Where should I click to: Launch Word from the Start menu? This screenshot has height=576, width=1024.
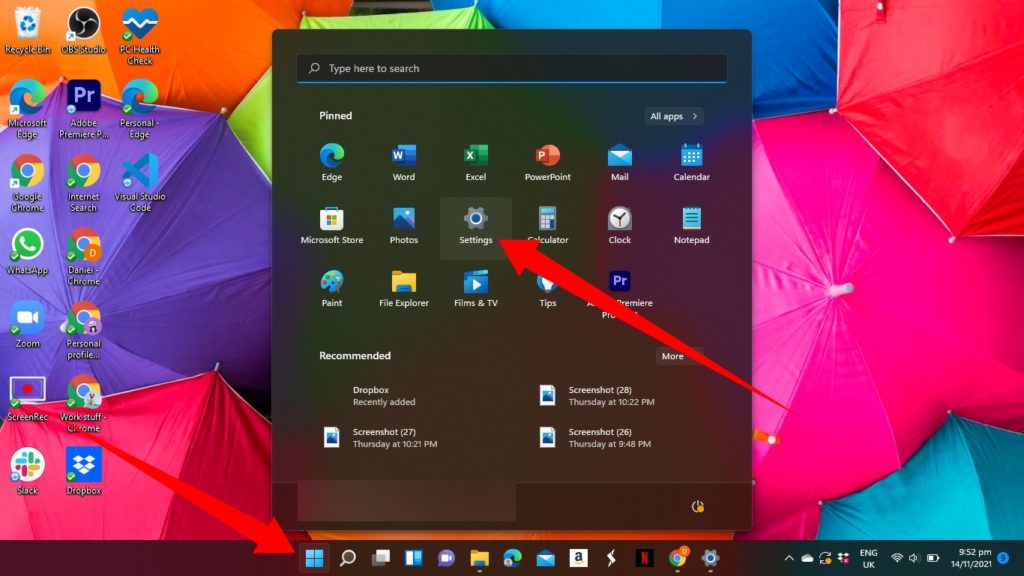tap(404, 162)
